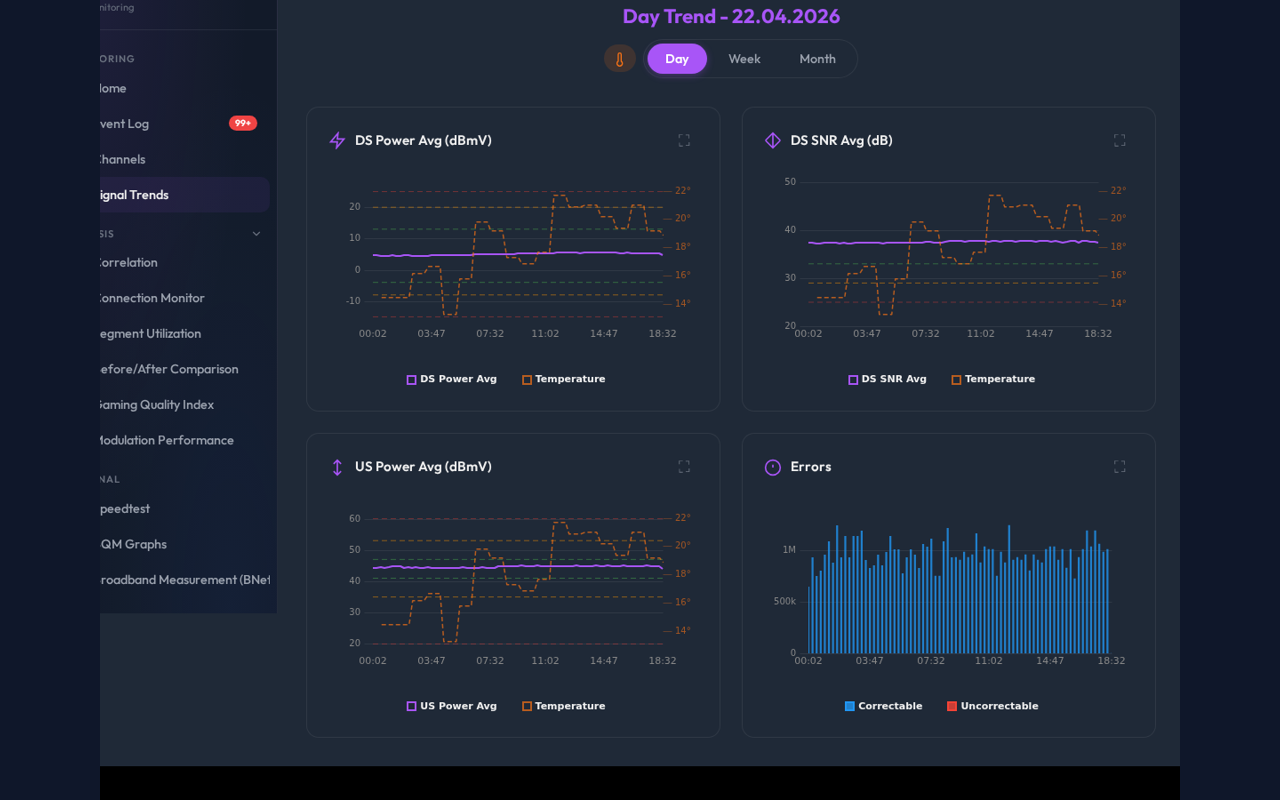Viewport: 1280px width, 800px height.
Task: Expand the Errors chart to fullscreen
Action: [1119, 465]
